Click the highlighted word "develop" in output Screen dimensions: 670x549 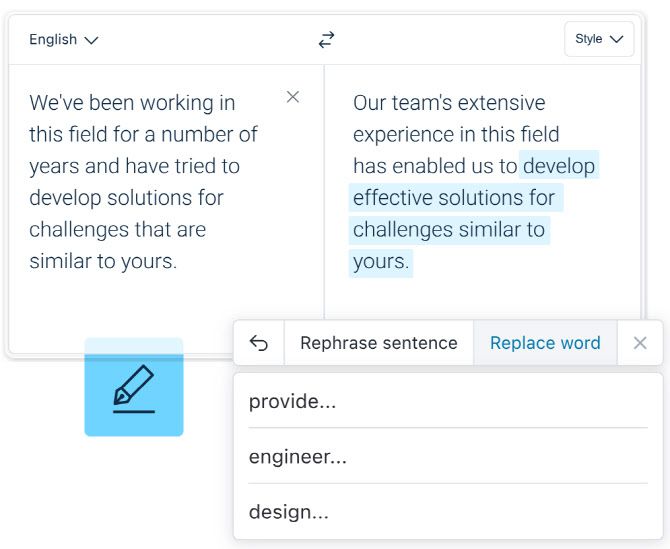tap(559, 166)
